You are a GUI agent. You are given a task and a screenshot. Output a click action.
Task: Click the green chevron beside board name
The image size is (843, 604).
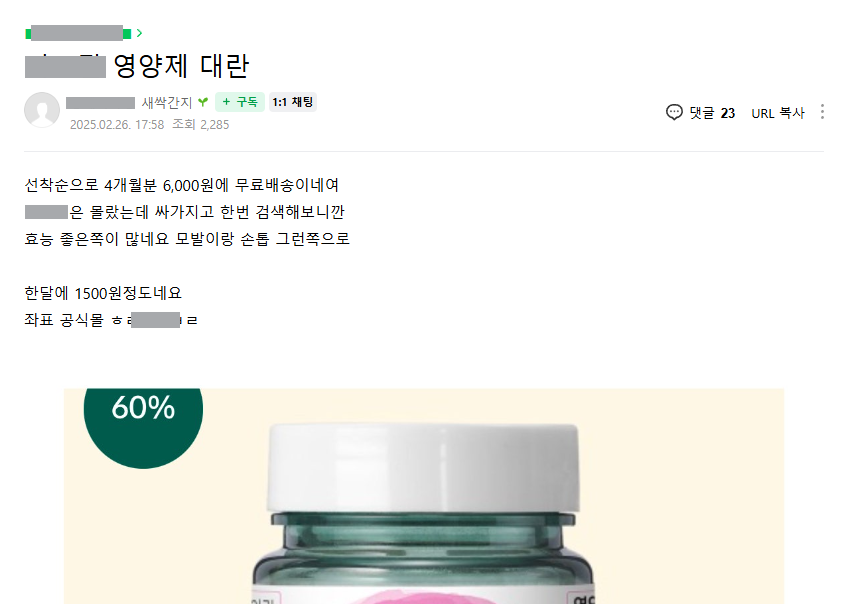[139, 33]
